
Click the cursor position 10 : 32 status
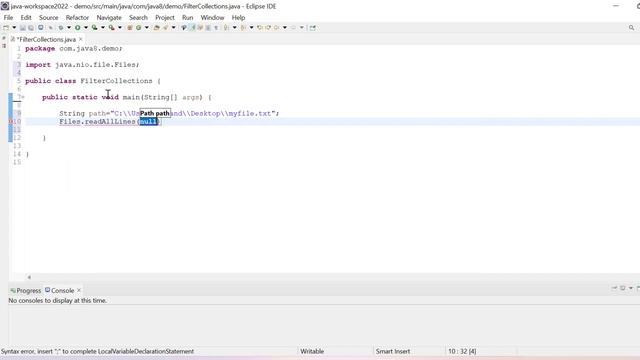[x=462, y=351]
